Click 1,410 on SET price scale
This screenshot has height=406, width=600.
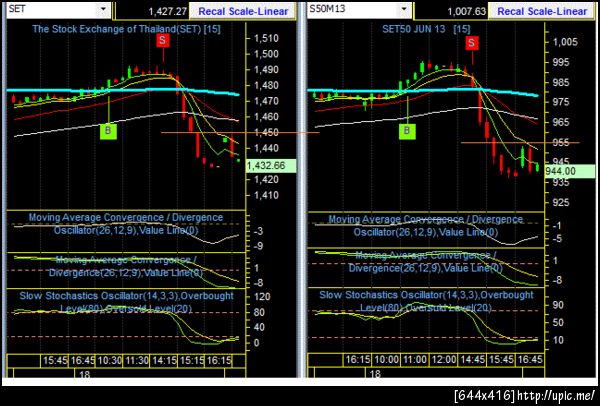(x=266, y=195)
